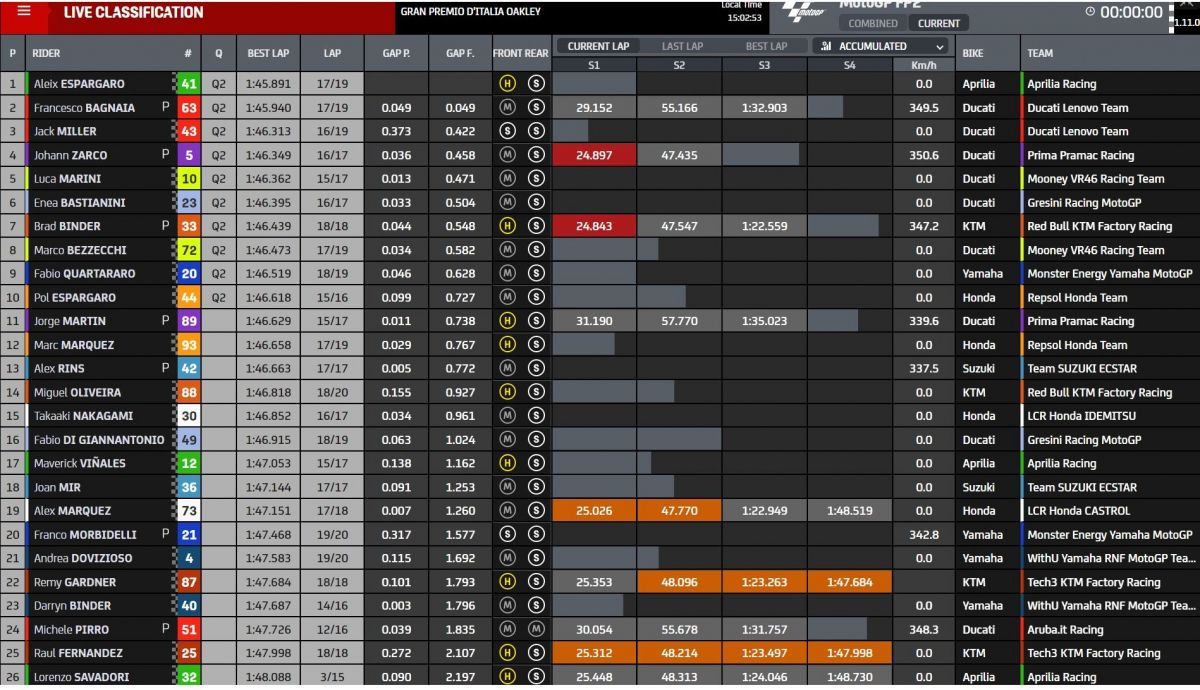Select rider Fabio QUARTARARO row name
The height and width of the screenshot is (690, 1200).
coord(84,274)
